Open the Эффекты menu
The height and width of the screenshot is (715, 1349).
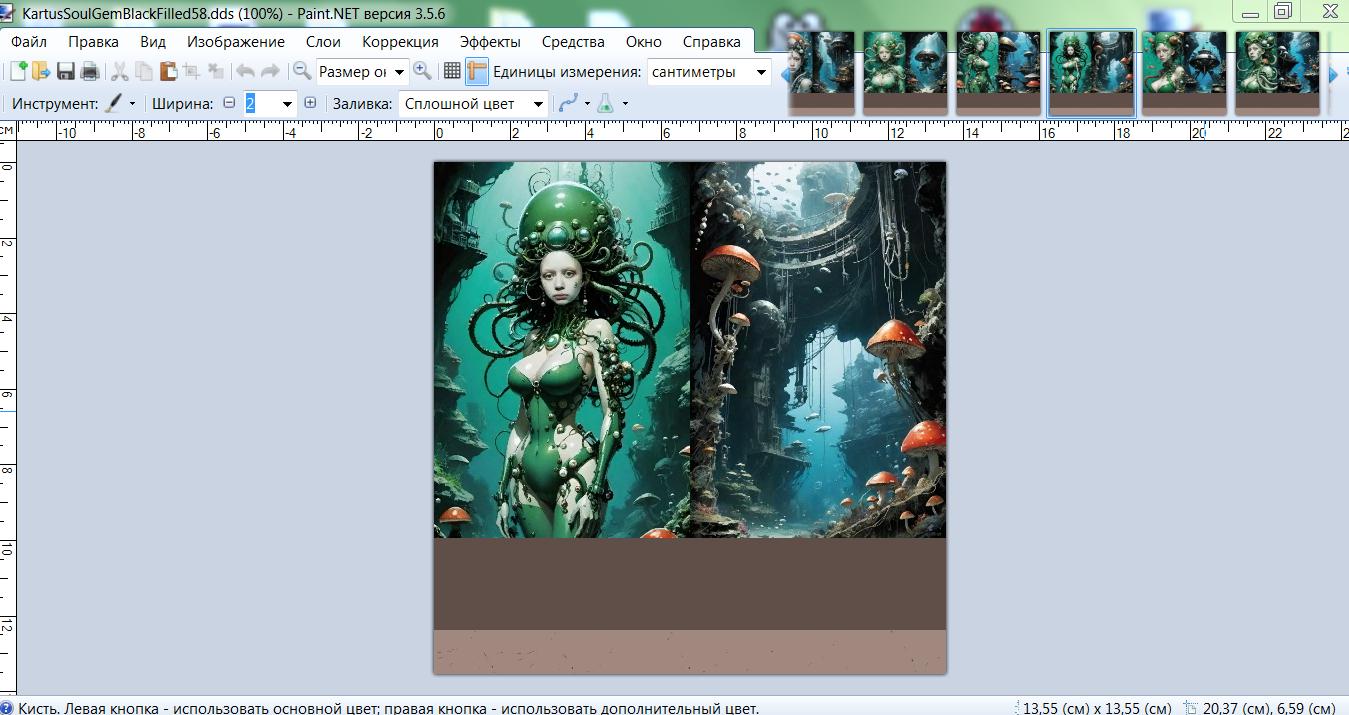point(490,41)
